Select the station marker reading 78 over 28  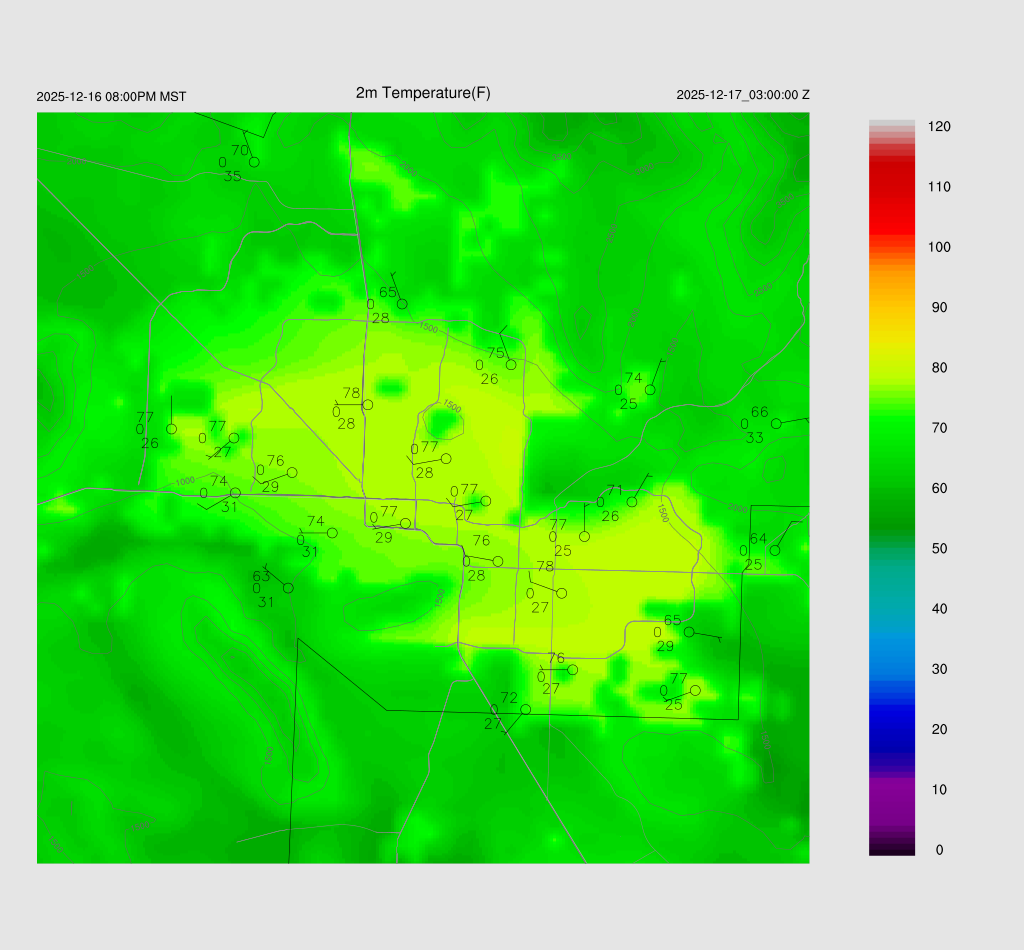tap(368, 405)
